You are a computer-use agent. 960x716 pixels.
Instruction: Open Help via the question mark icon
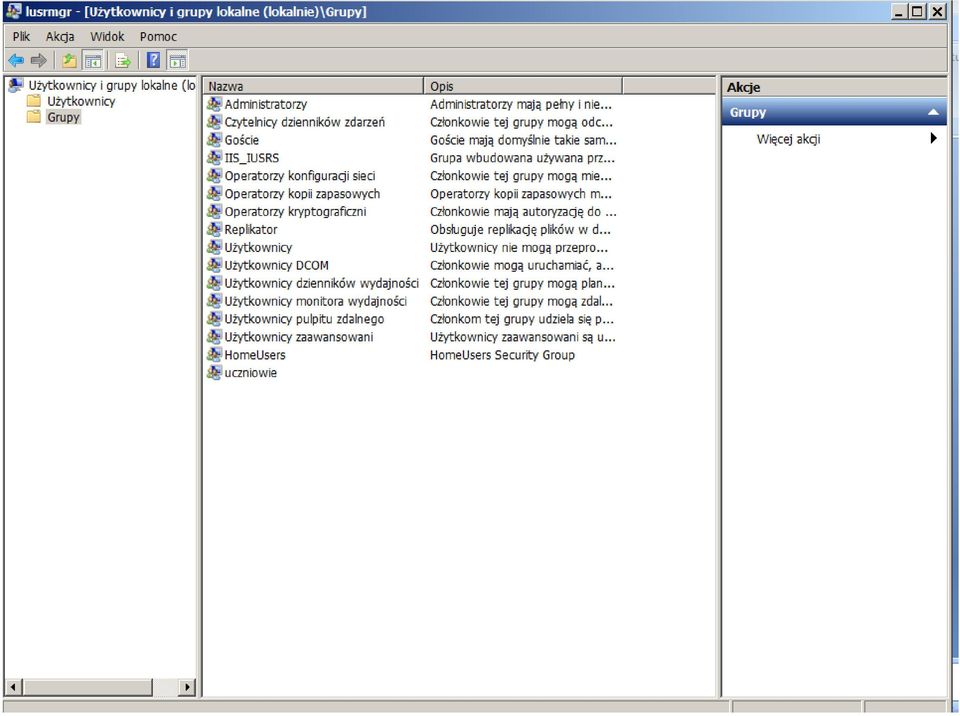click(x=154, y=60)
